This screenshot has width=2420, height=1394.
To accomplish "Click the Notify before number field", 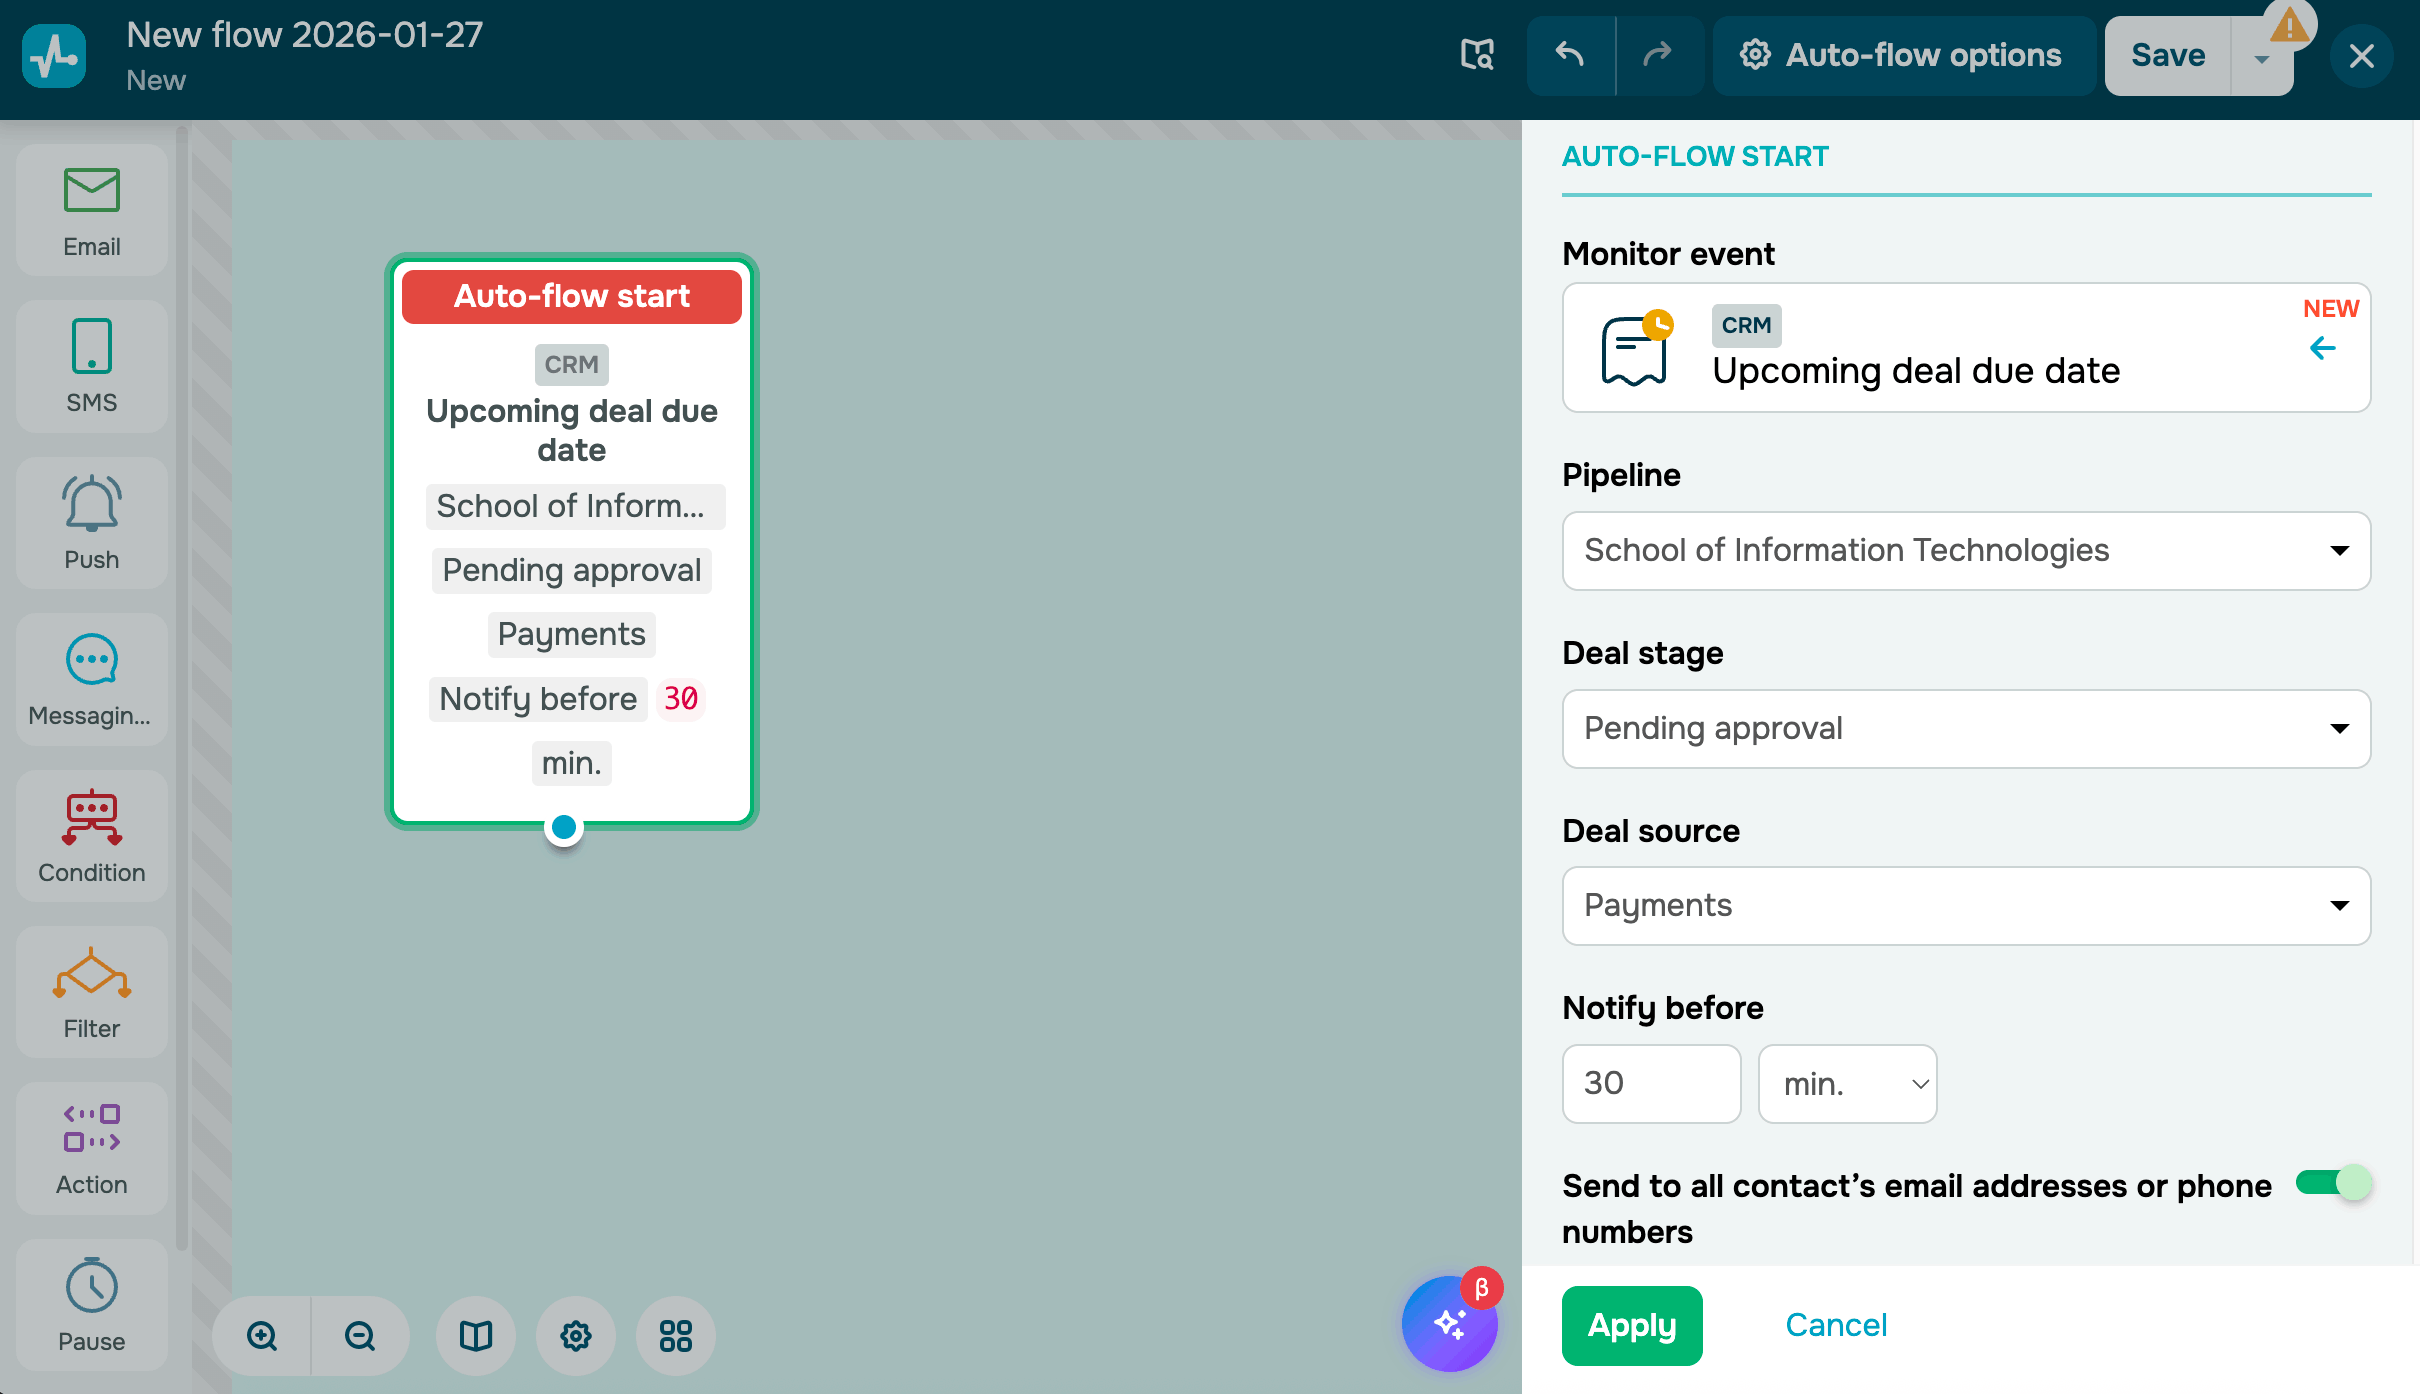I will coord(1651,1084).
